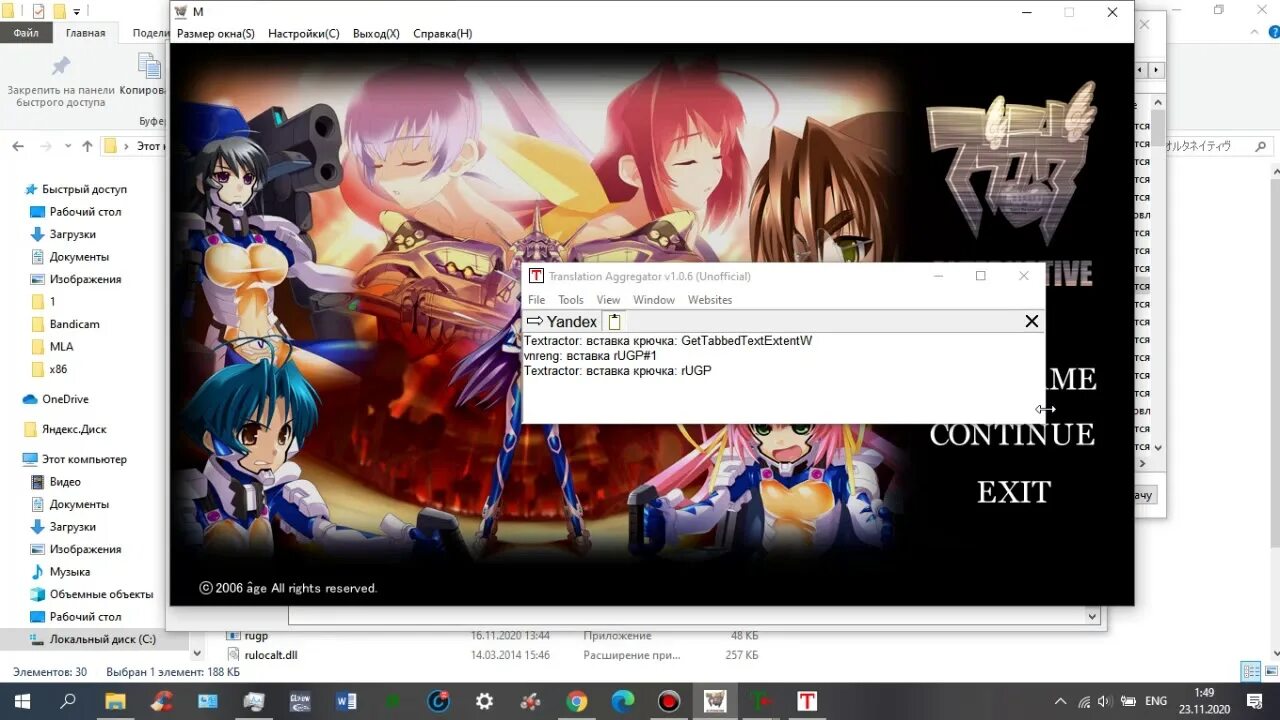
Task: Open the recent locations dropdown in Explorer
Action: coord(68,146)
